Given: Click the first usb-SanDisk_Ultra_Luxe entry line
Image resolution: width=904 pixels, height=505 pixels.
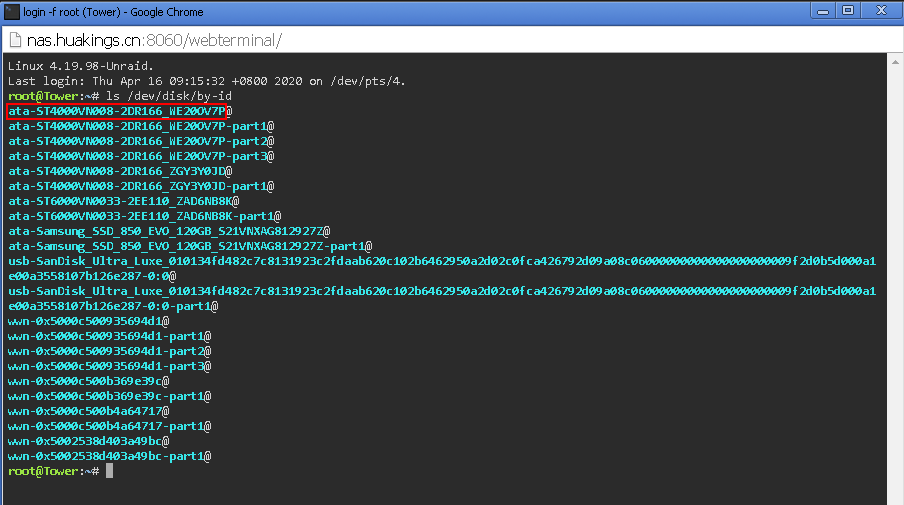Looking at the screenshot, I should click(440, 261).
